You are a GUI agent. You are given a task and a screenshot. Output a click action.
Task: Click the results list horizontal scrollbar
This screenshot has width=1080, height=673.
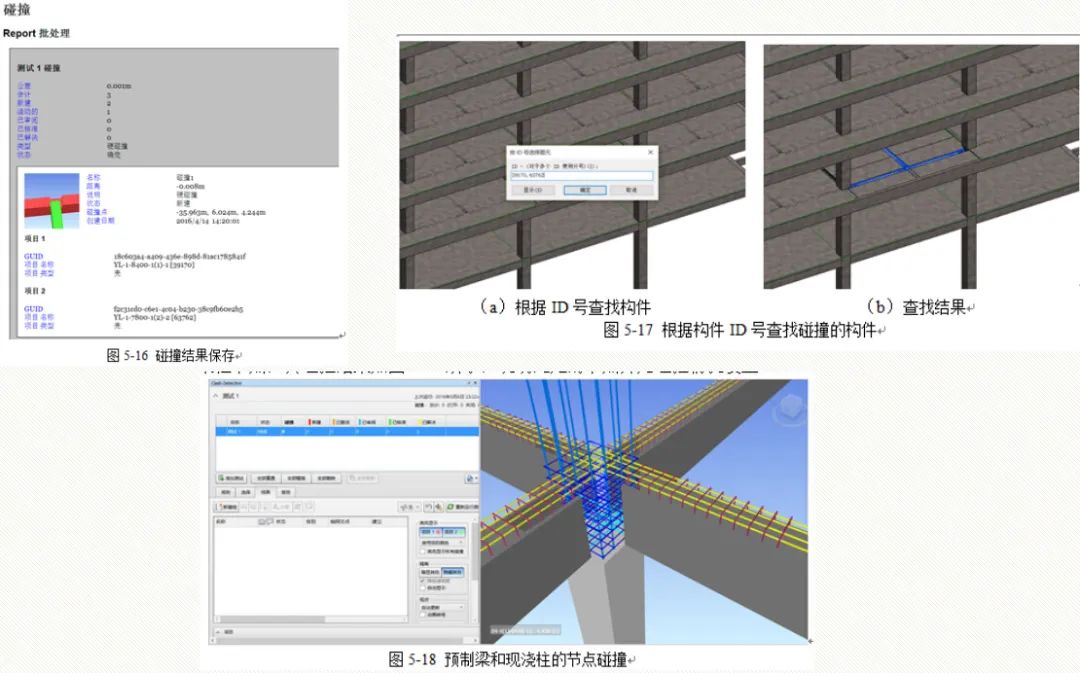coord(312,619)
